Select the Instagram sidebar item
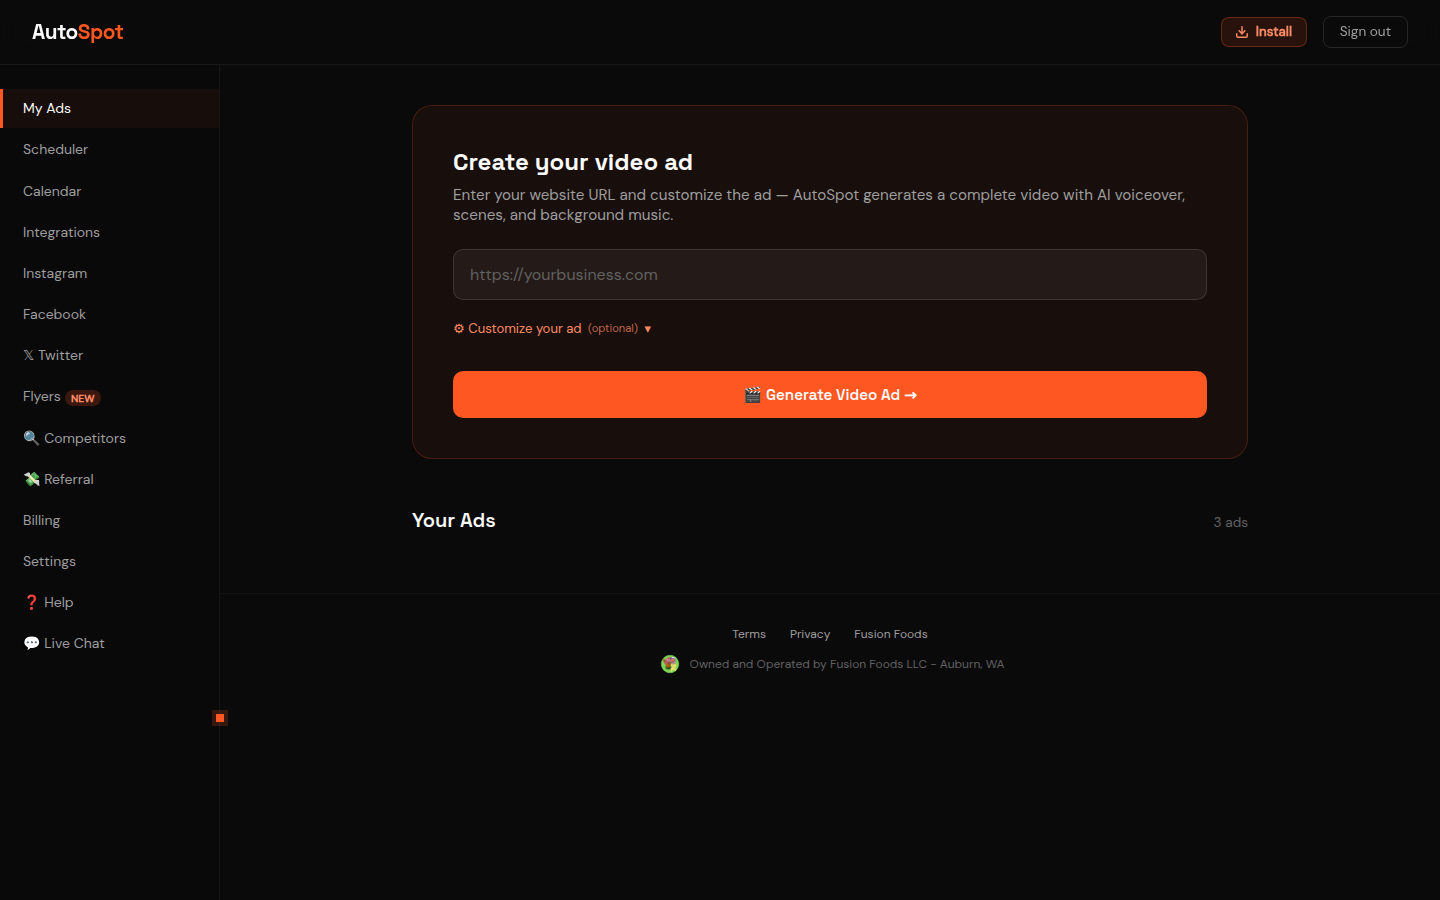The height and width of the screenshot is (900, 1440). [110, 273]
